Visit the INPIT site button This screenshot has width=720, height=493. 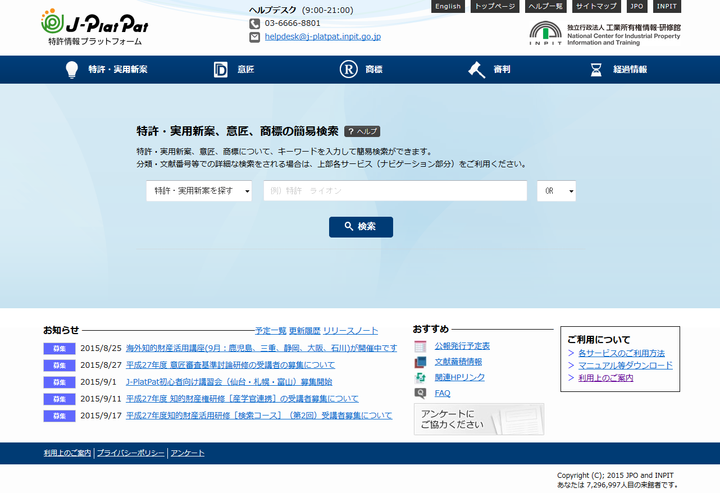coord(667,6)
